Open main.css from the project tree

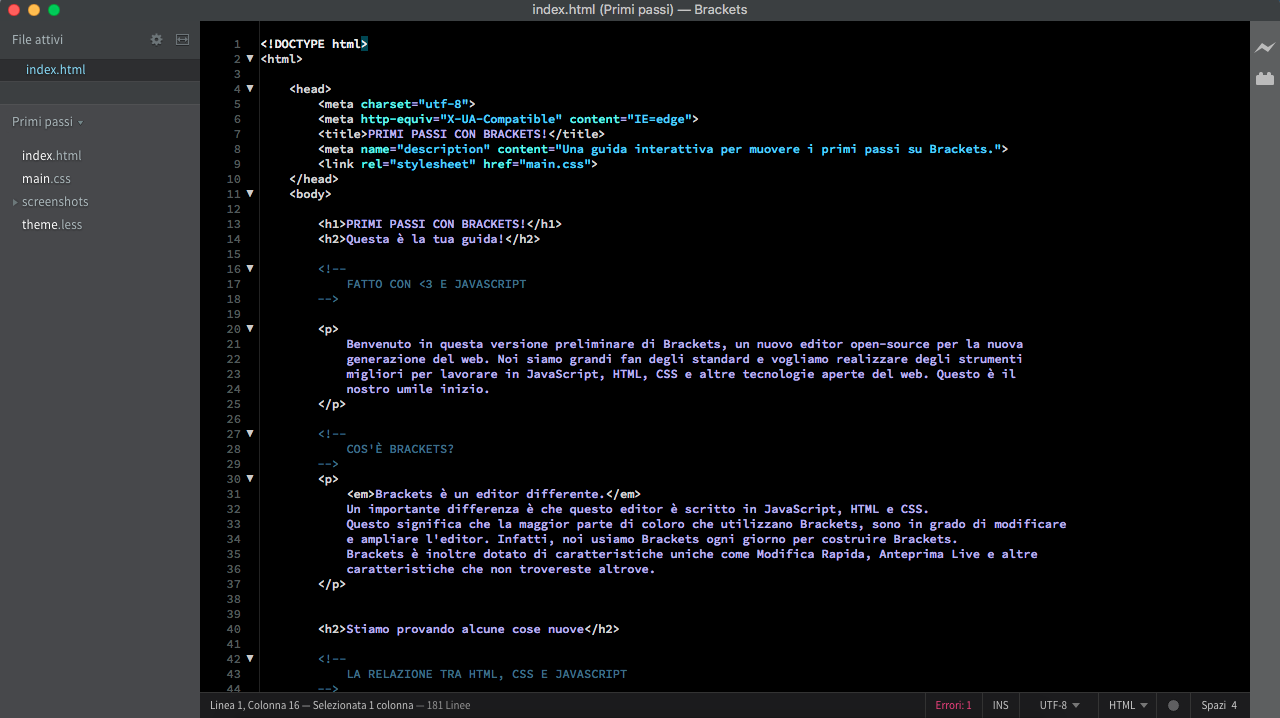pyautogui.click(x=46, y=179)
